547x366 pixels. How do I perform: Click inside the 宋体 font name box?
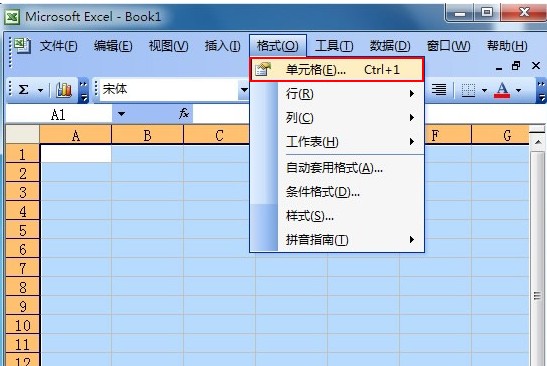coord(169,90)
